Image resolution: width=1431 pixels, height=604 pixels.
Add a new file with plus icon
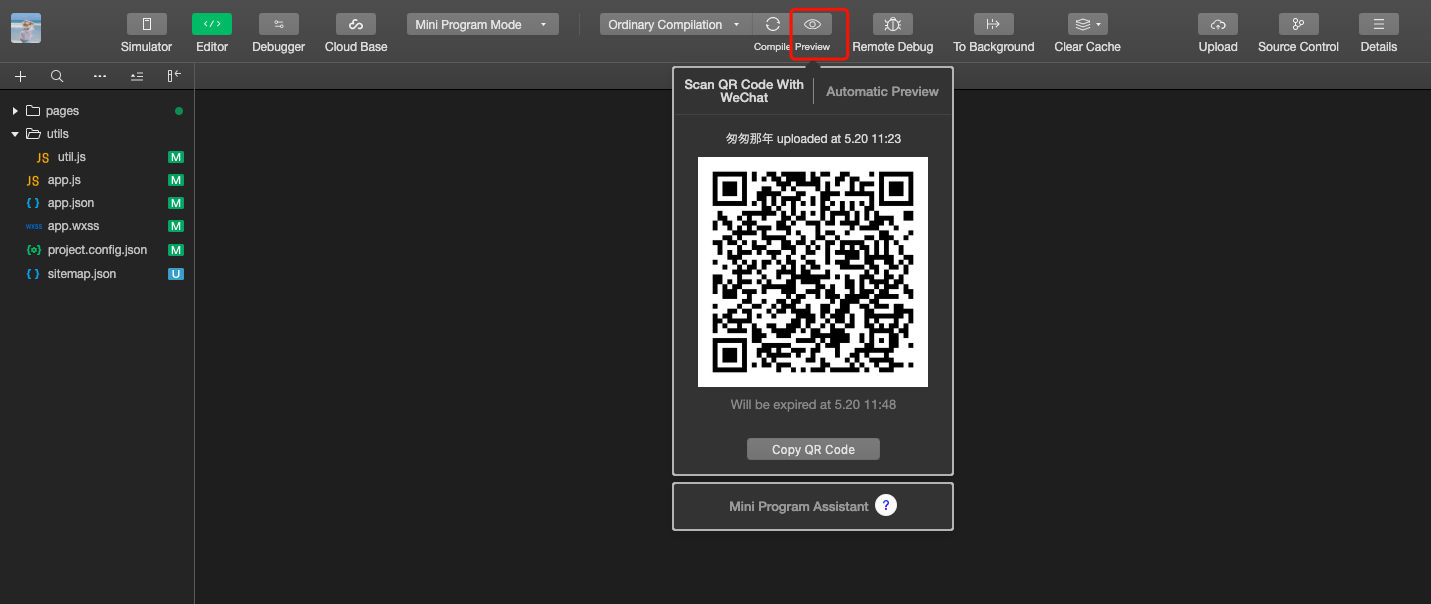(x=20, y=76)
